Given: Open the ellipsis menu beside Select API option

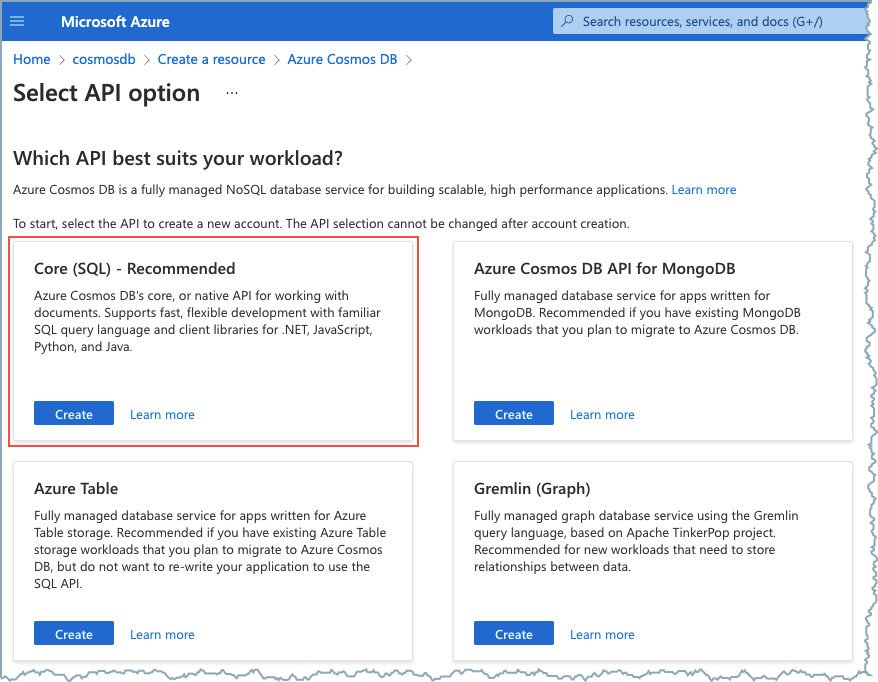Looking at the screenshot, I should point(232,93).
